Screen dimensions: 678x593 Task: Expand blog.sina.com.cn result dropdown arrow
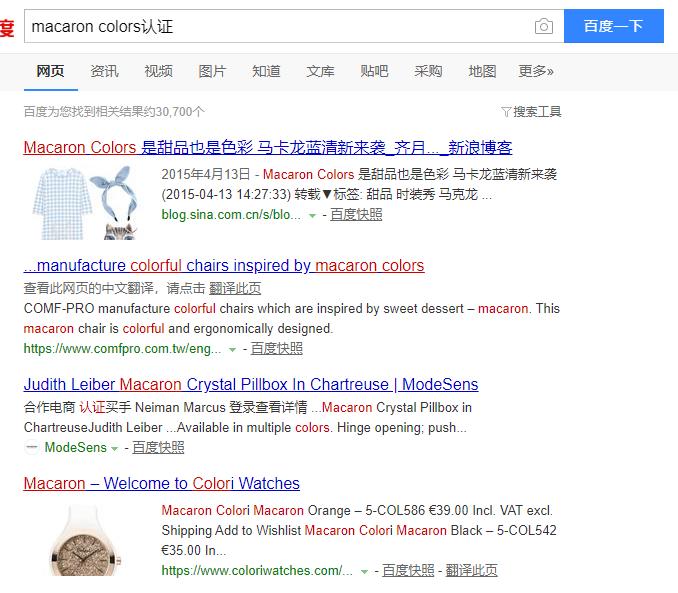312,215
